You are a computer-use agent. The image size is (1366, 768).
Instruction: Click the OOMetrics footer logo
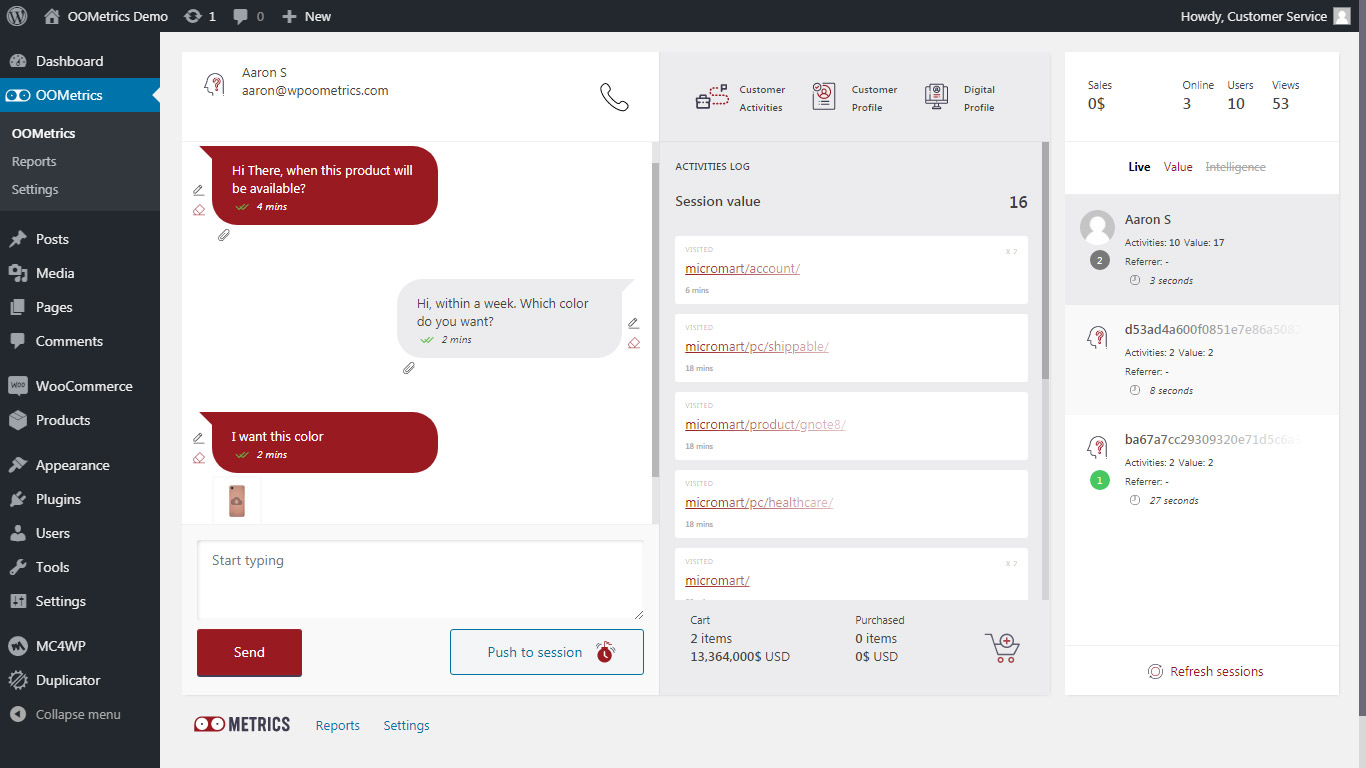pyautogui.click(x=242, y=725)
